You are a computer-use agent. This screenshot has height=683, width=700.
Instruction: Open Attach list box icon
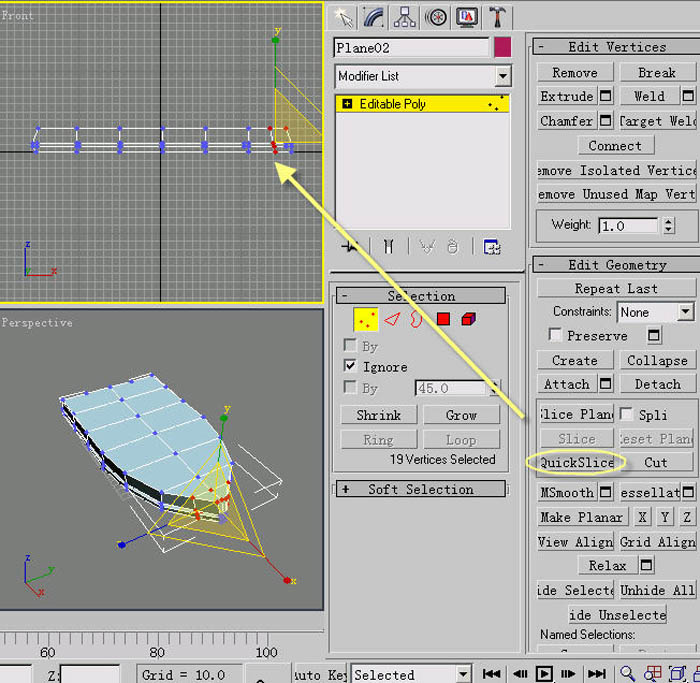tap(606, 384)
